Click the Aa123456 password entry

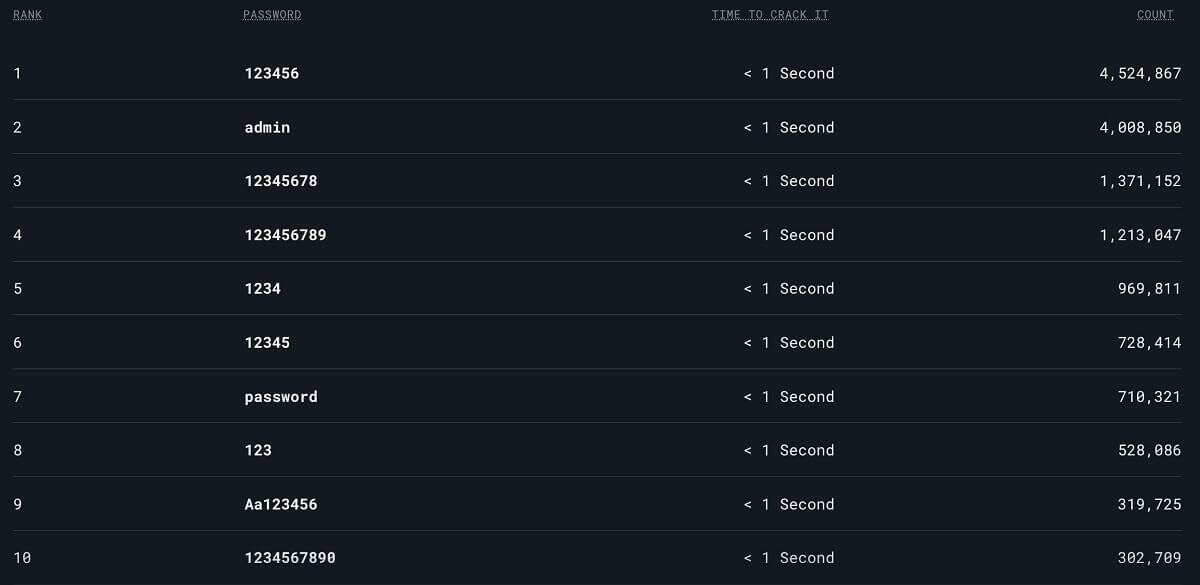point(281,504)
